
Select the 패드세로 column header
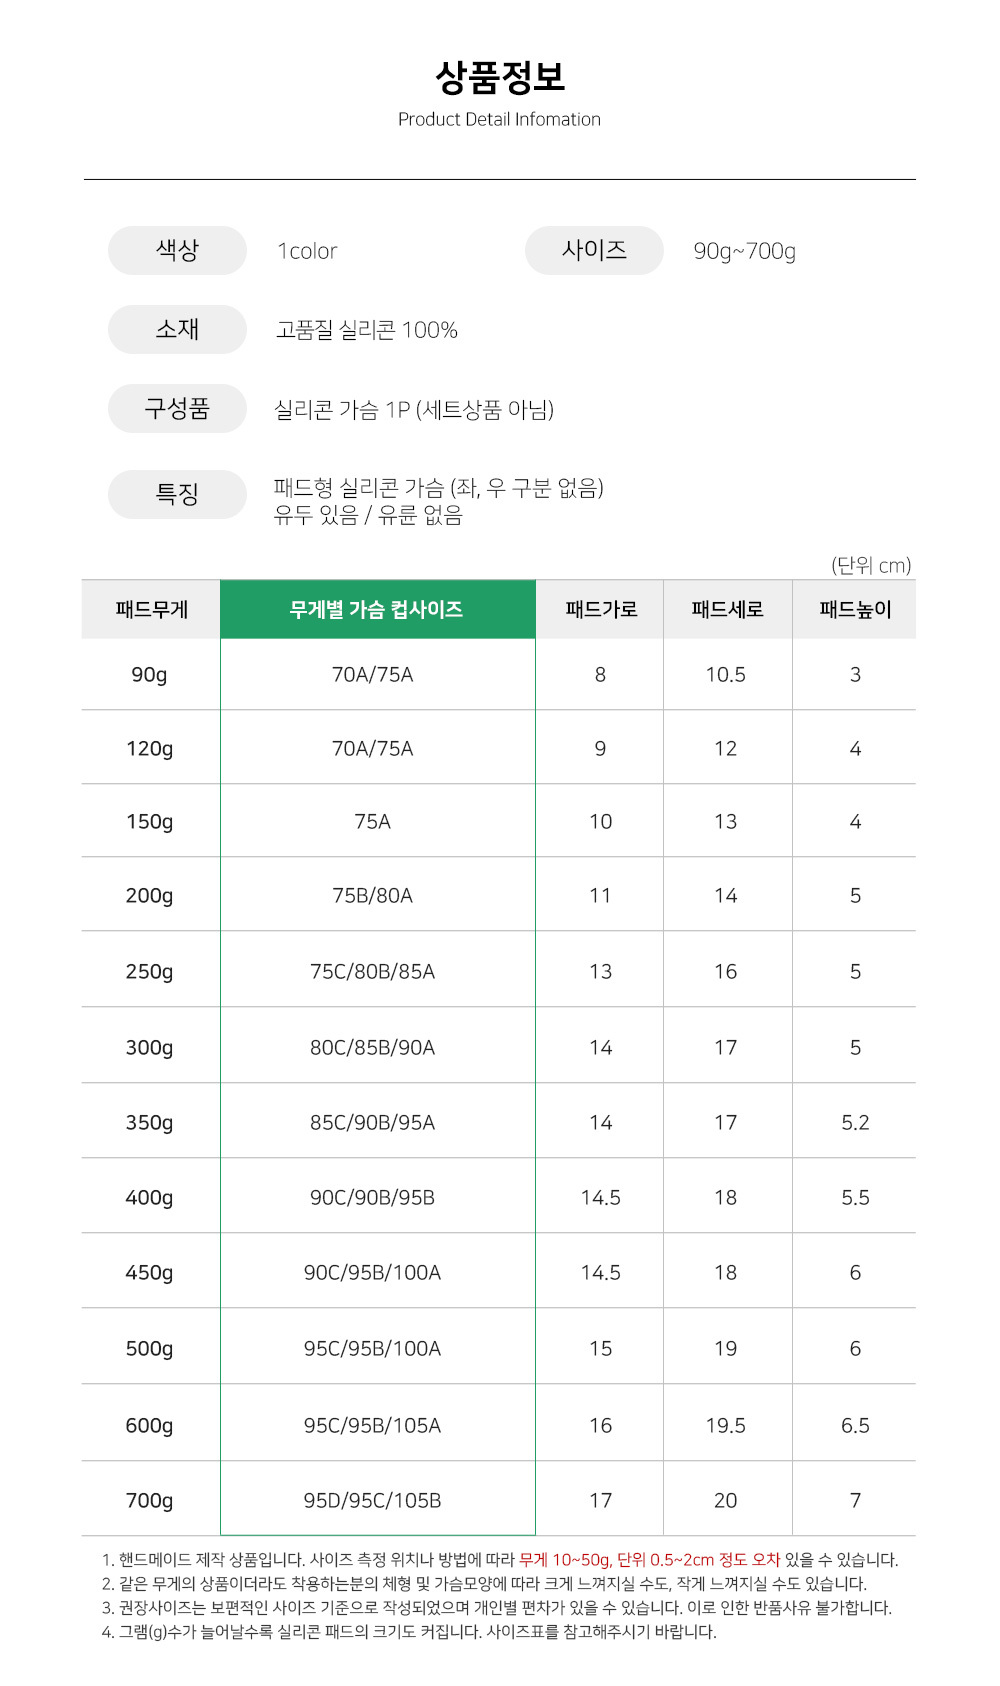click(727, 609)
